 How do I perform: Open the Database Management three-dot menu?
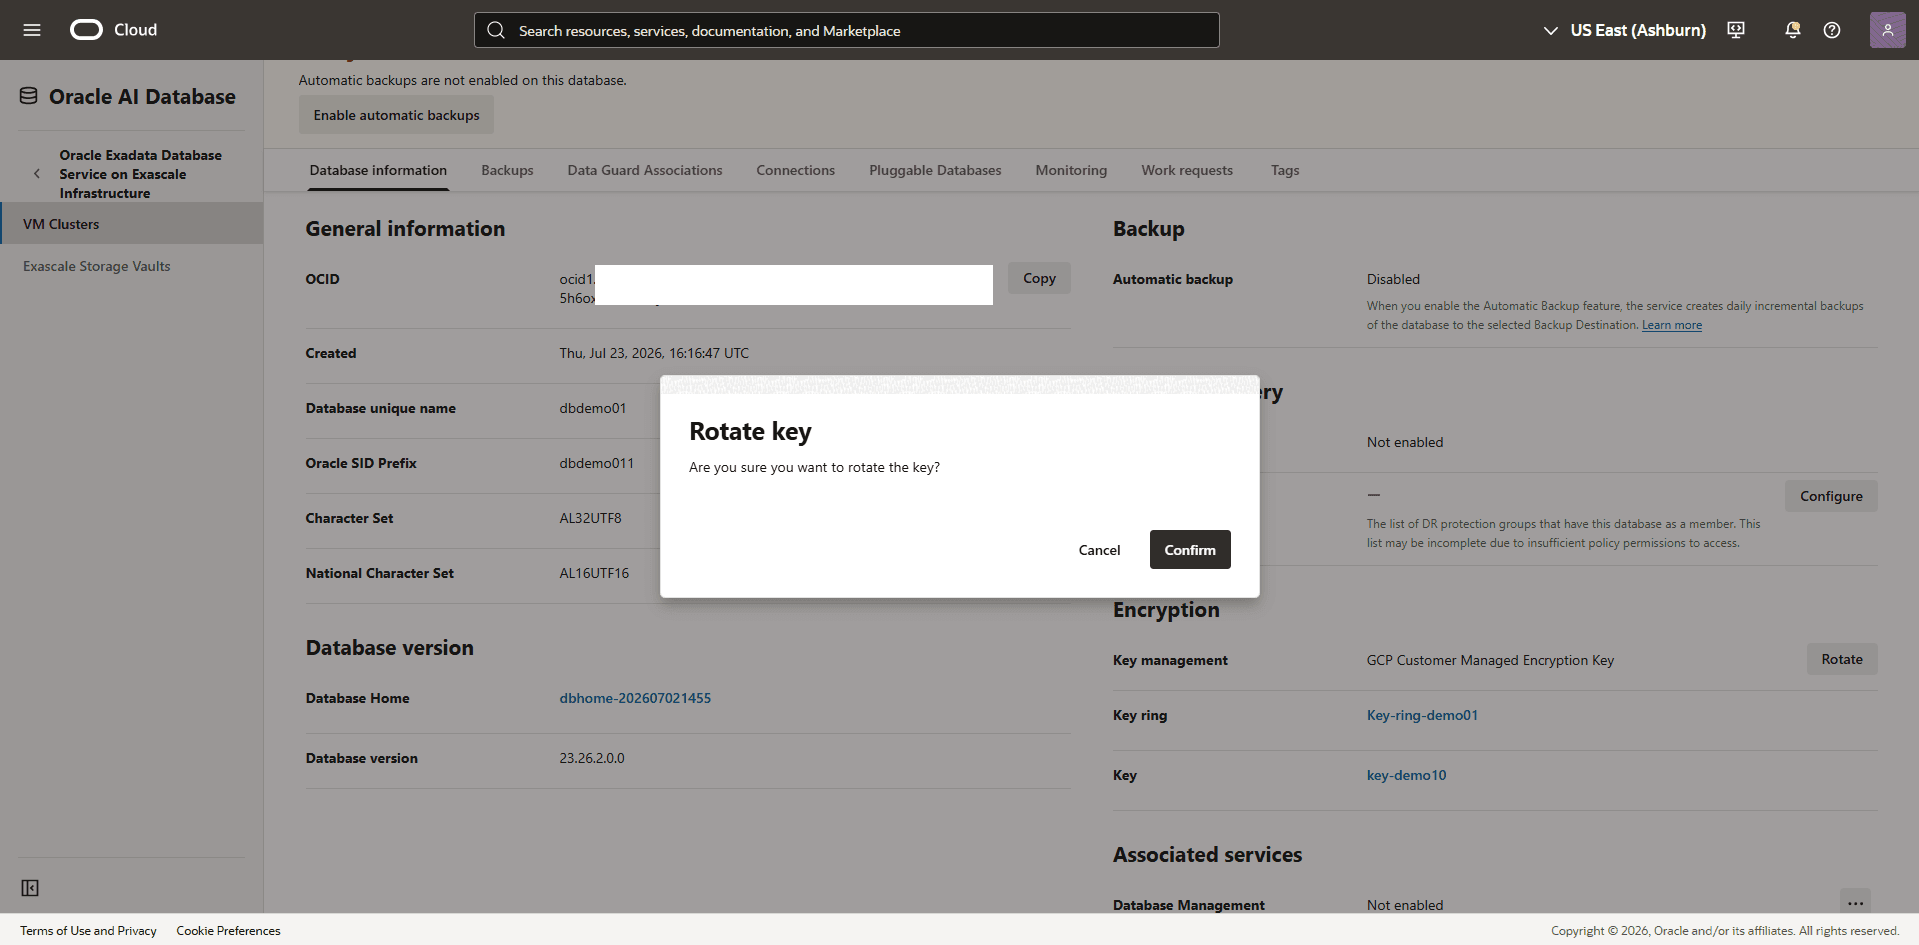click(1855, 903)
